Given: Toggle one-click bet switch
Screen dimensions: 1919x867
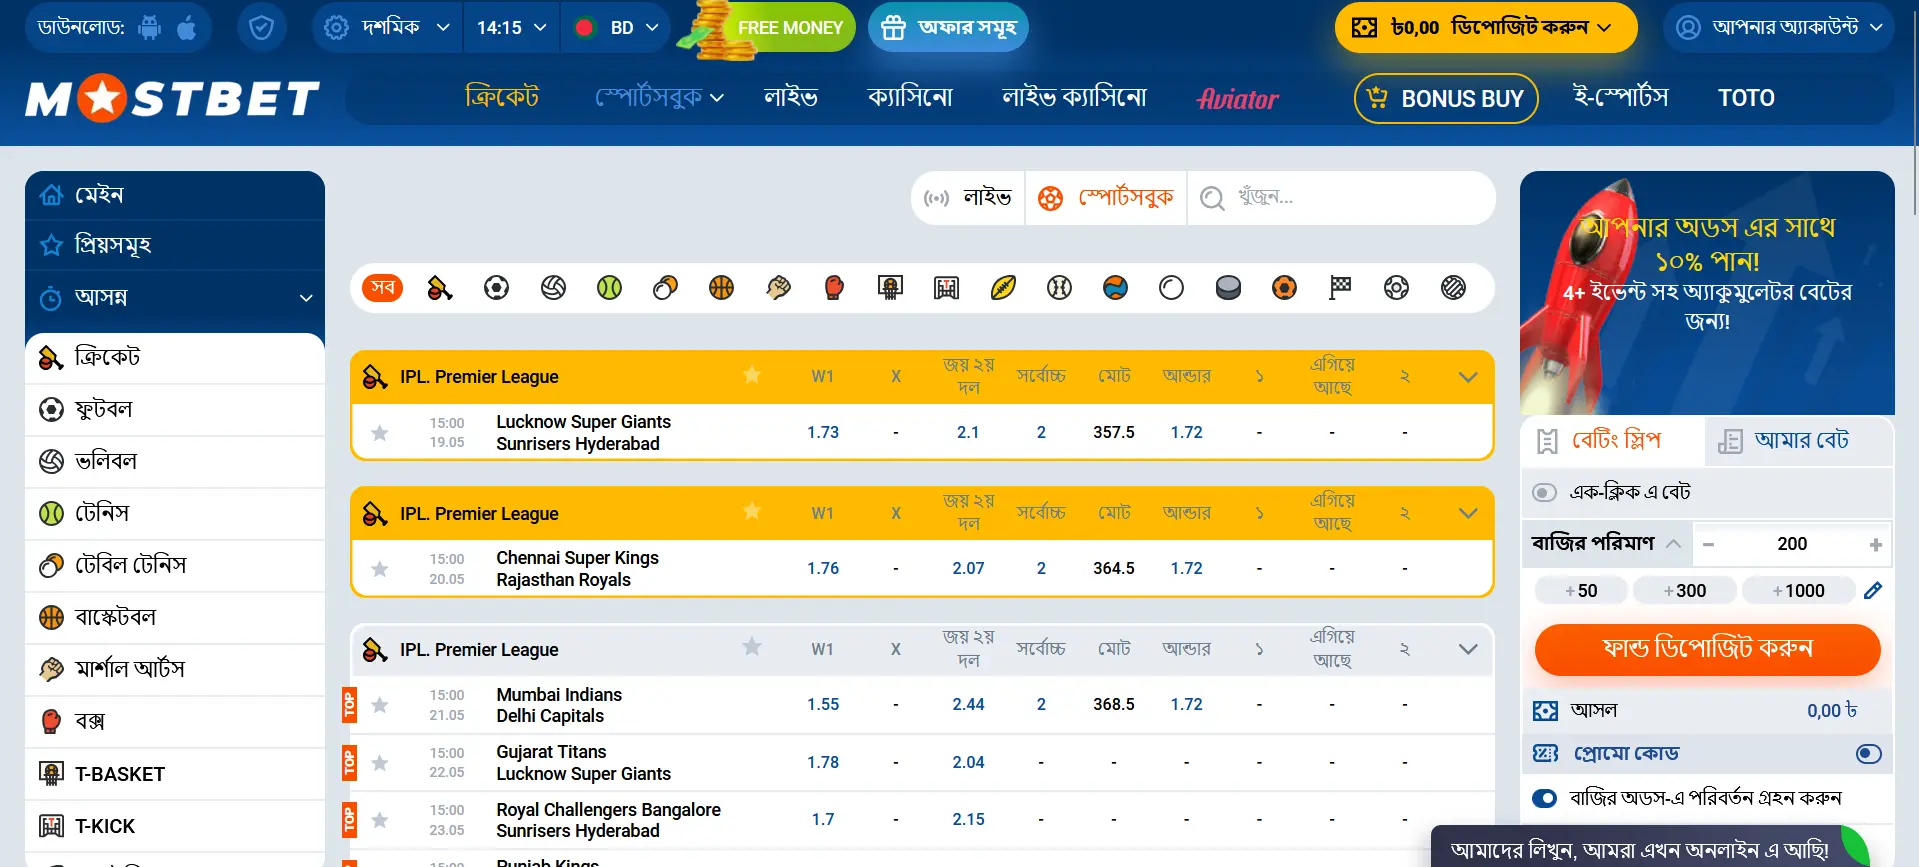Looking at the screenshot, I should 1544,492.
